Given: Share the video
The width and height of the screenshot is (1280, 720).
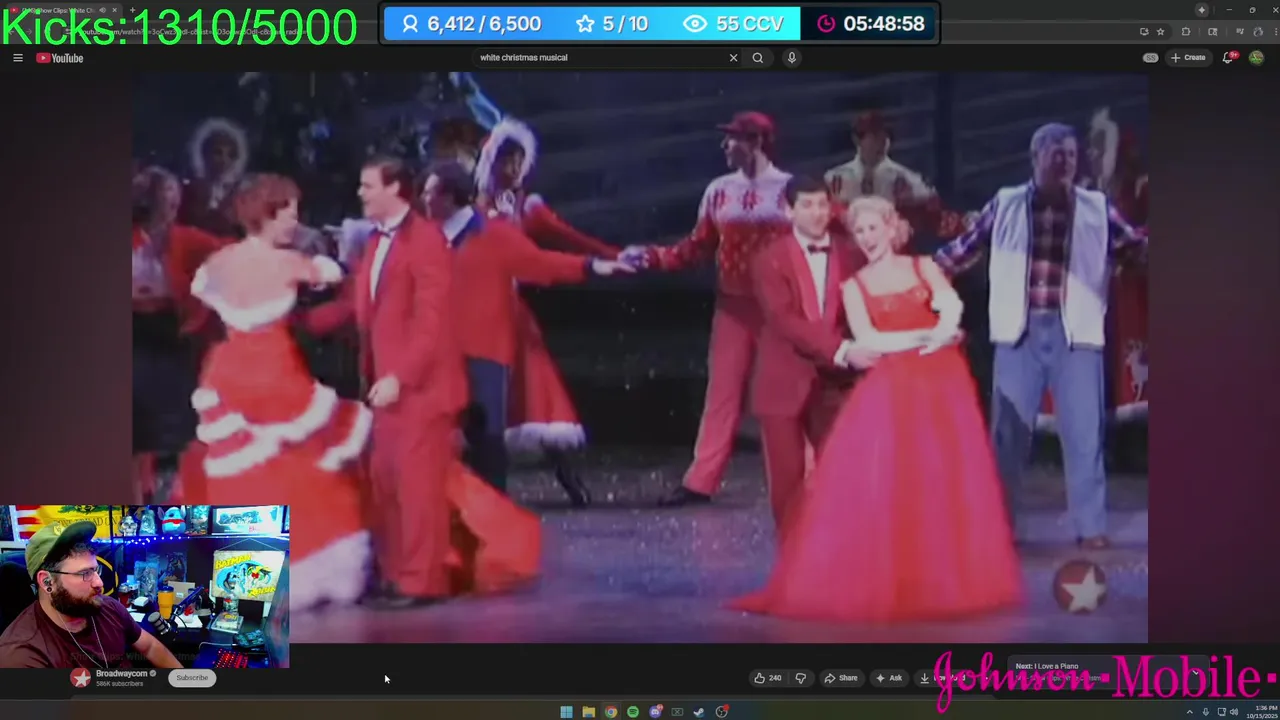Looking at the screenshot, I should [x=840, y=678].
